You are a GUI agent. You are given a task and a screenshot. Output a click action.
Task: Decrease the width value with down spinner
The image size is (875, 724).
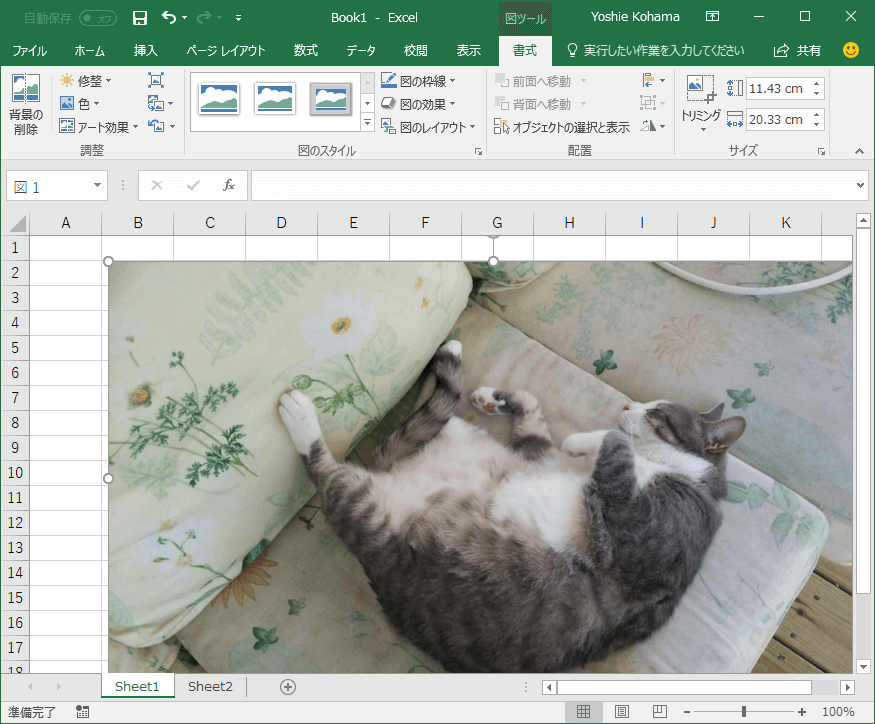pyautogui.click(x=816, y=124)
